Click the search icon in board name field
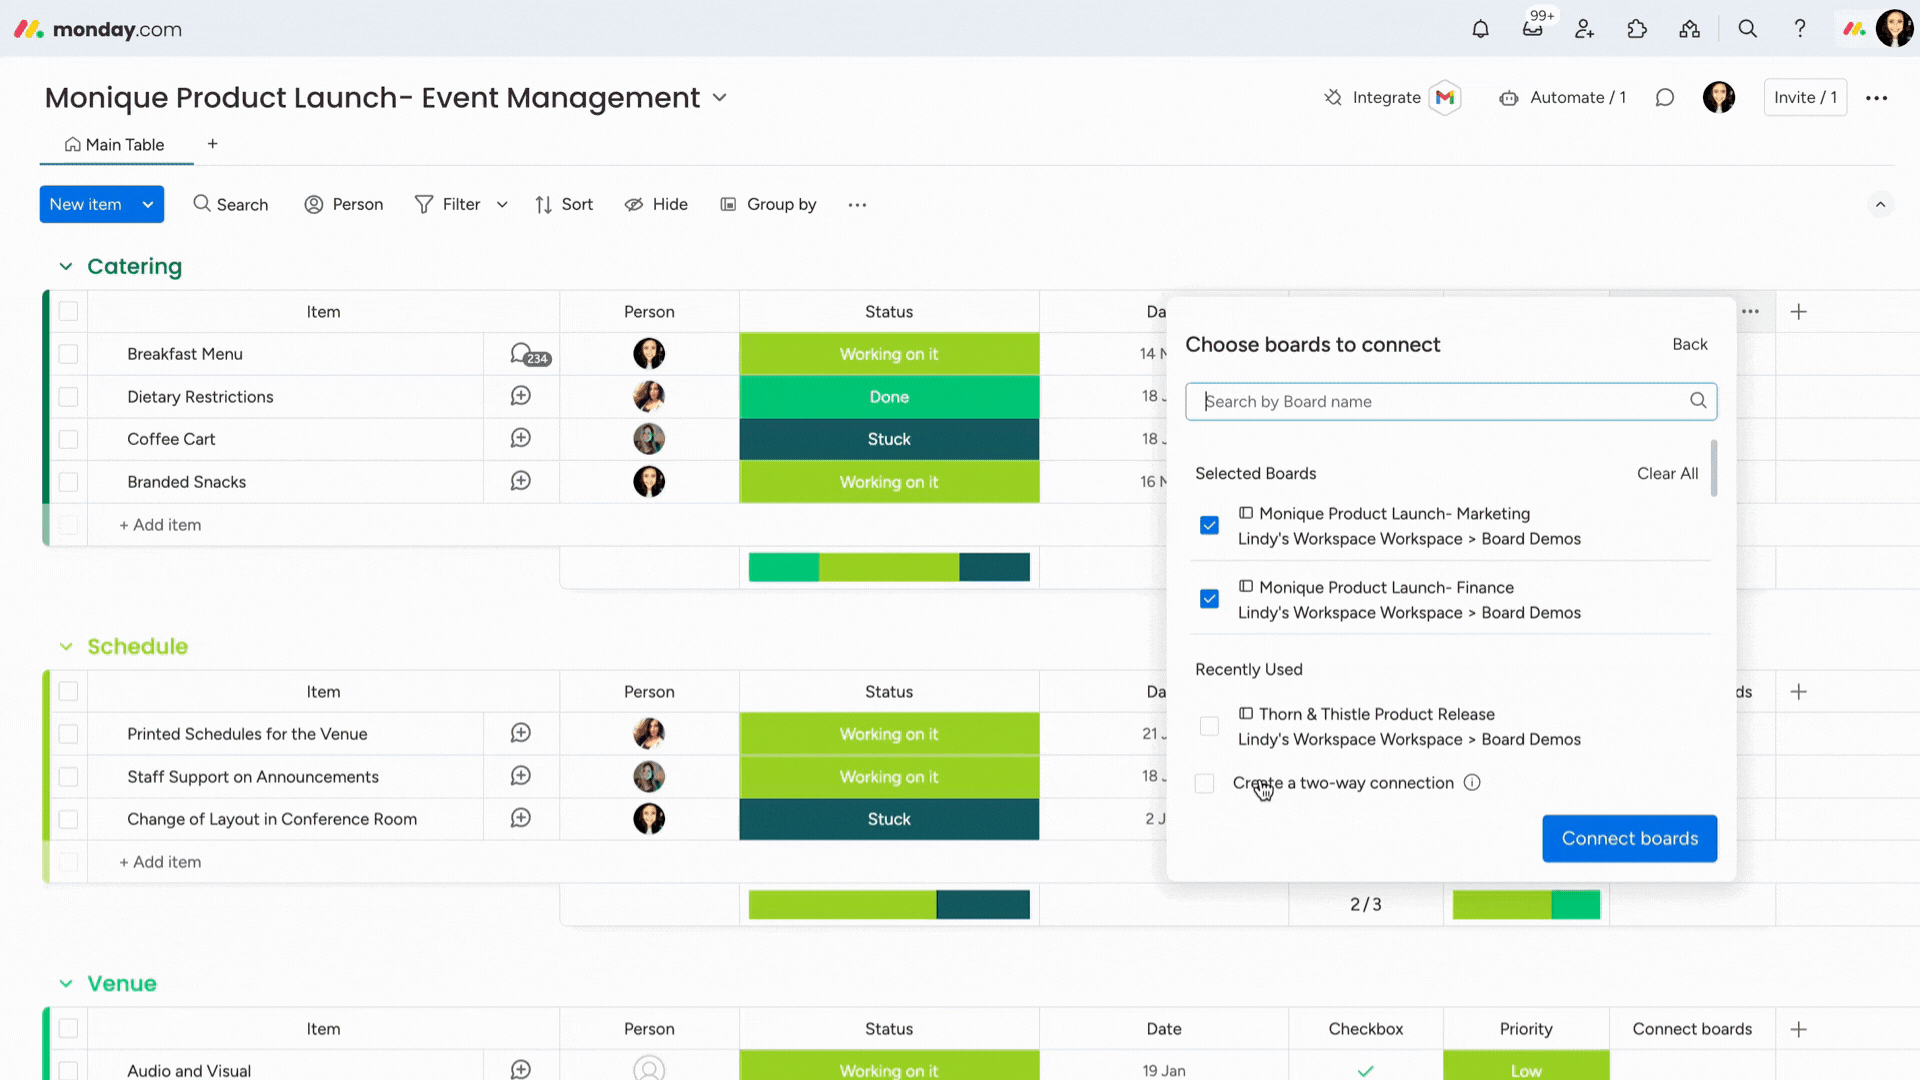This screenshot has height=1080, width=1920. pyautogui.click(x=1698, y=401)
